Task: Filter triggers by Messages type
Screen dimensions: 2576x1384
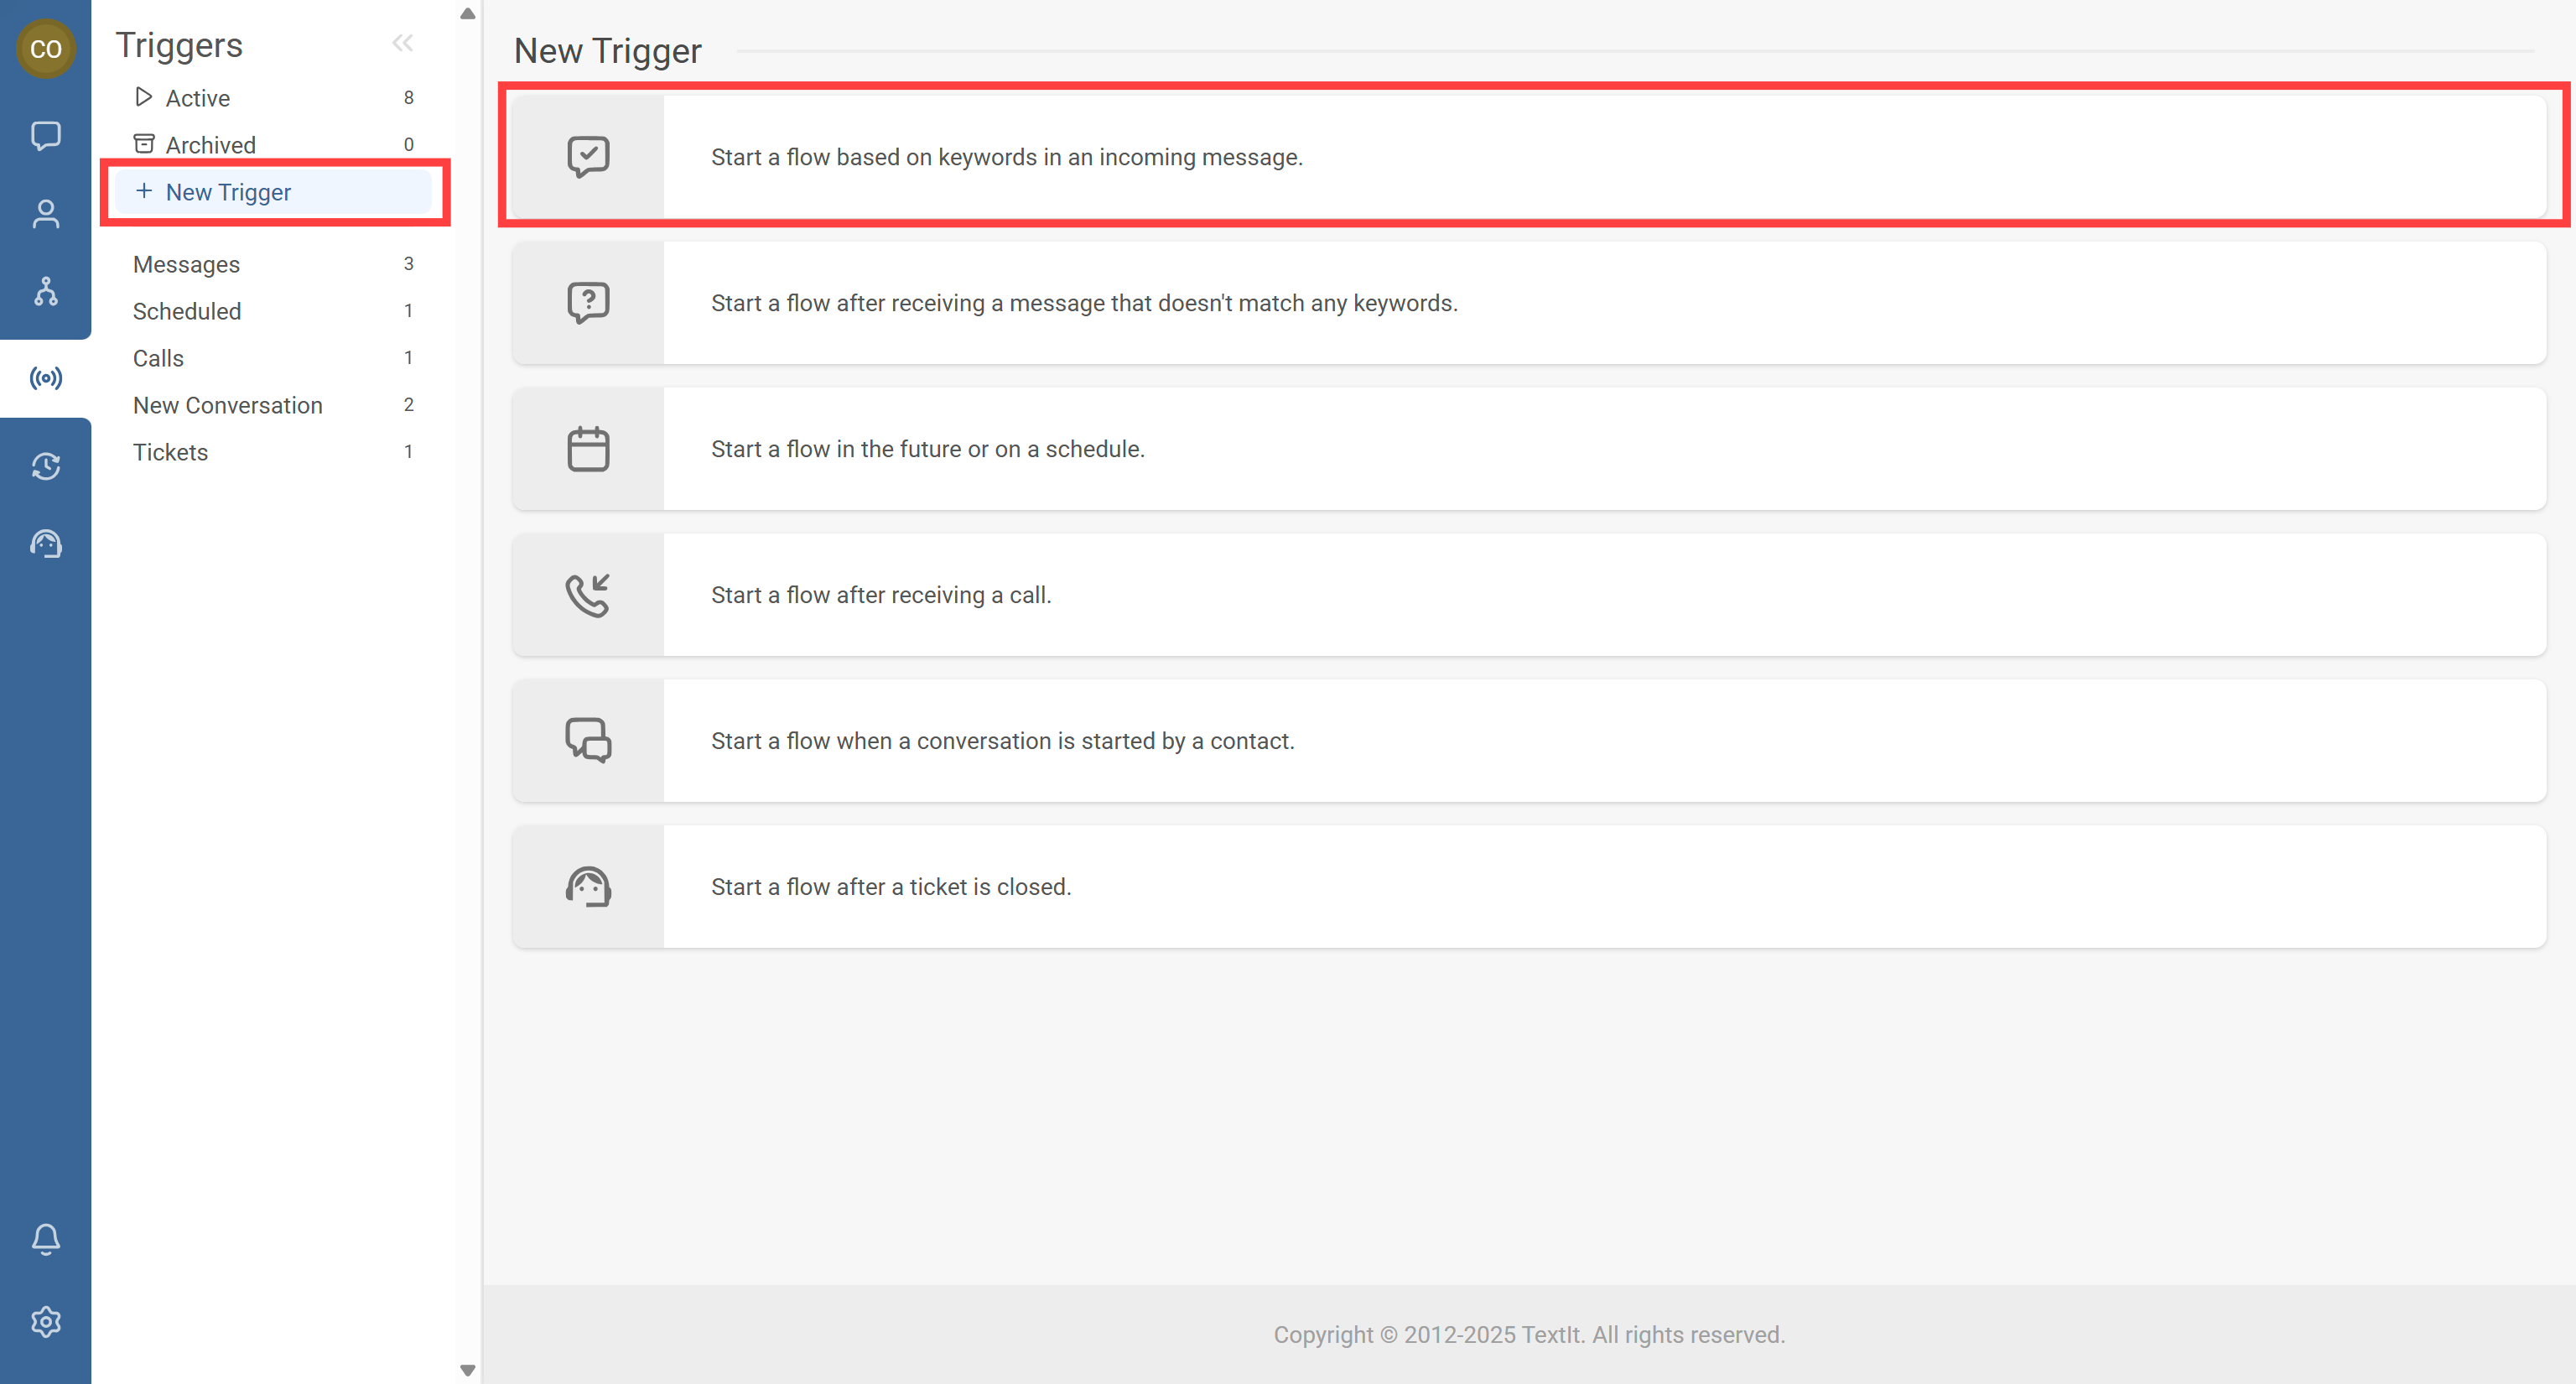Action: click(x=186, y=264)
